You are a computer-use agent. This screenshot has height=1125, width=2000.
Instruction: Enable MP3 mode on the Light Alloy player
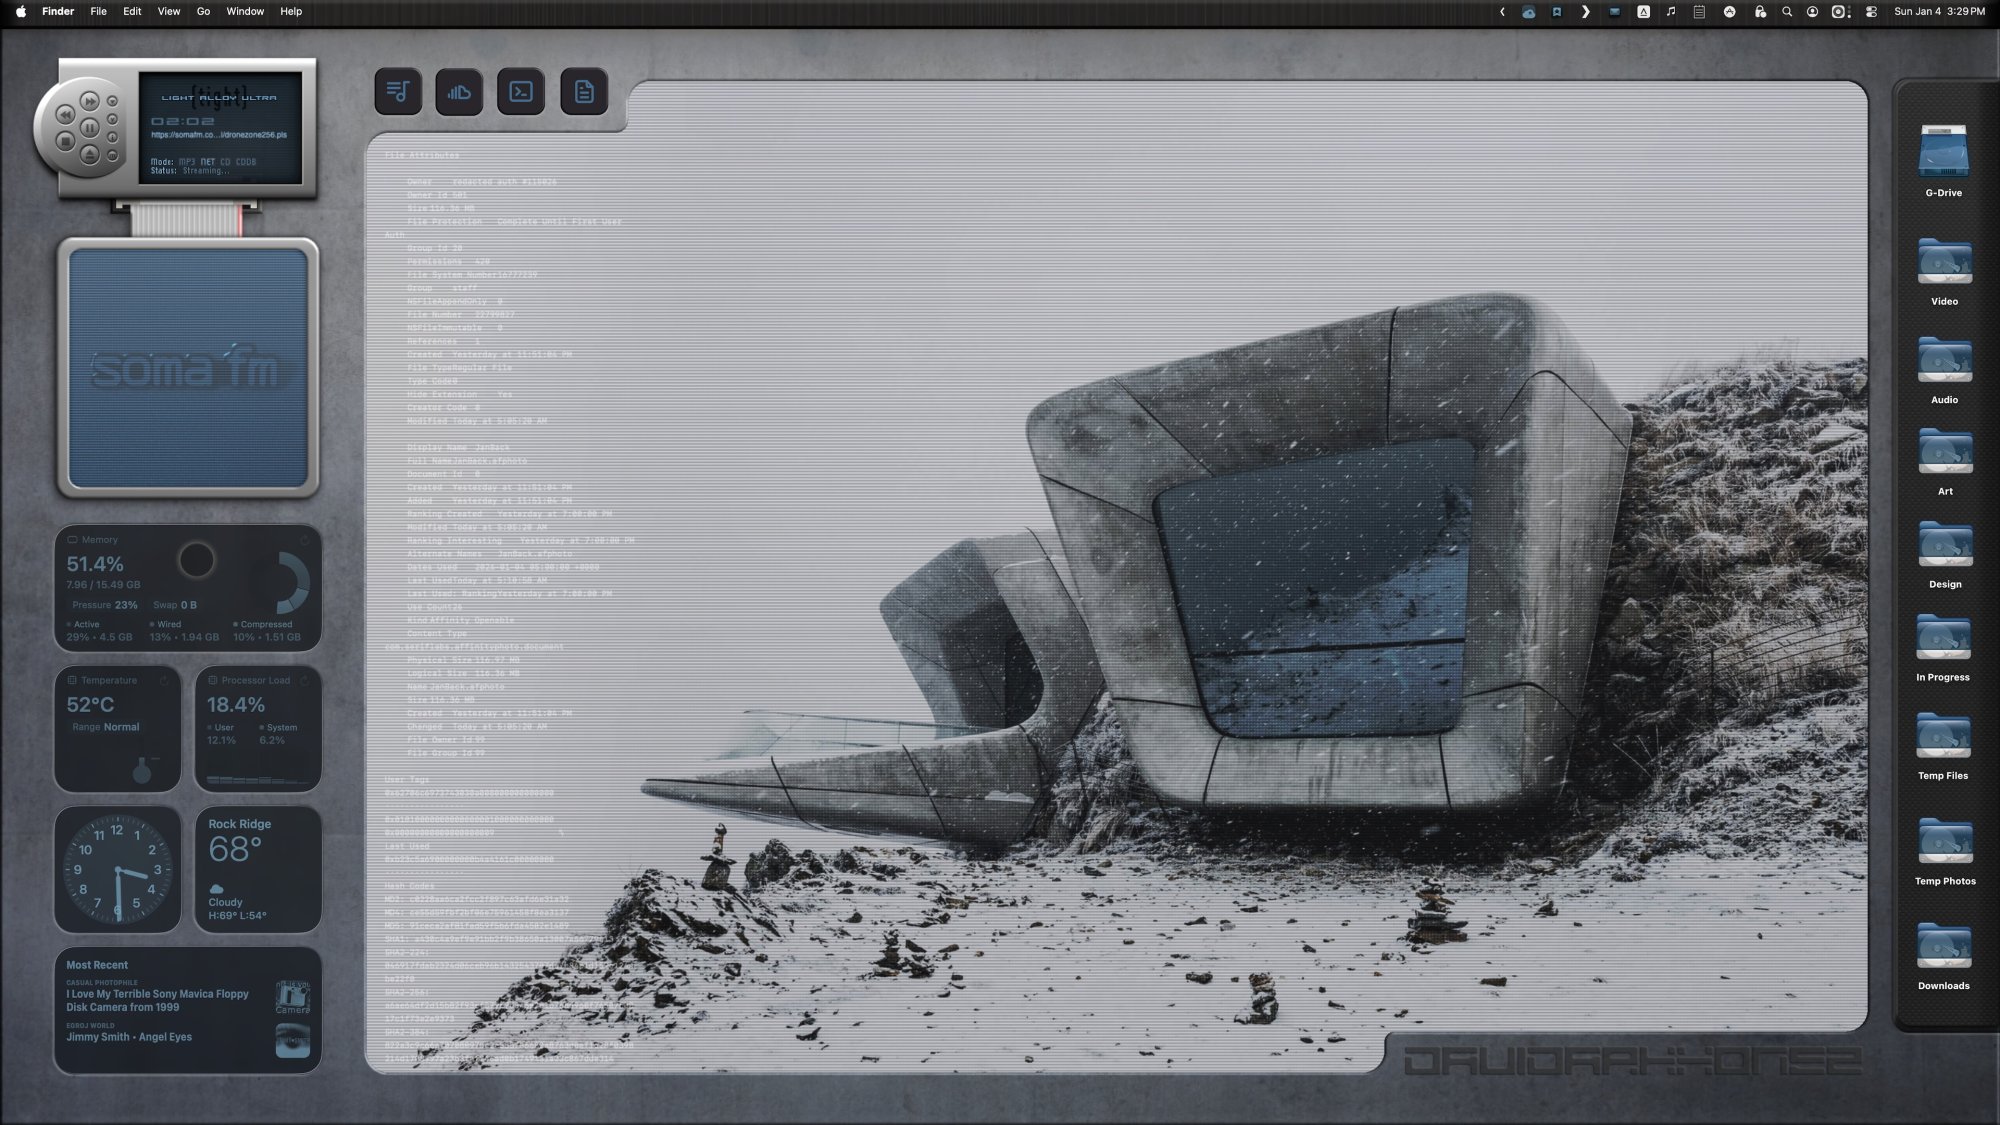pos(186,162)
